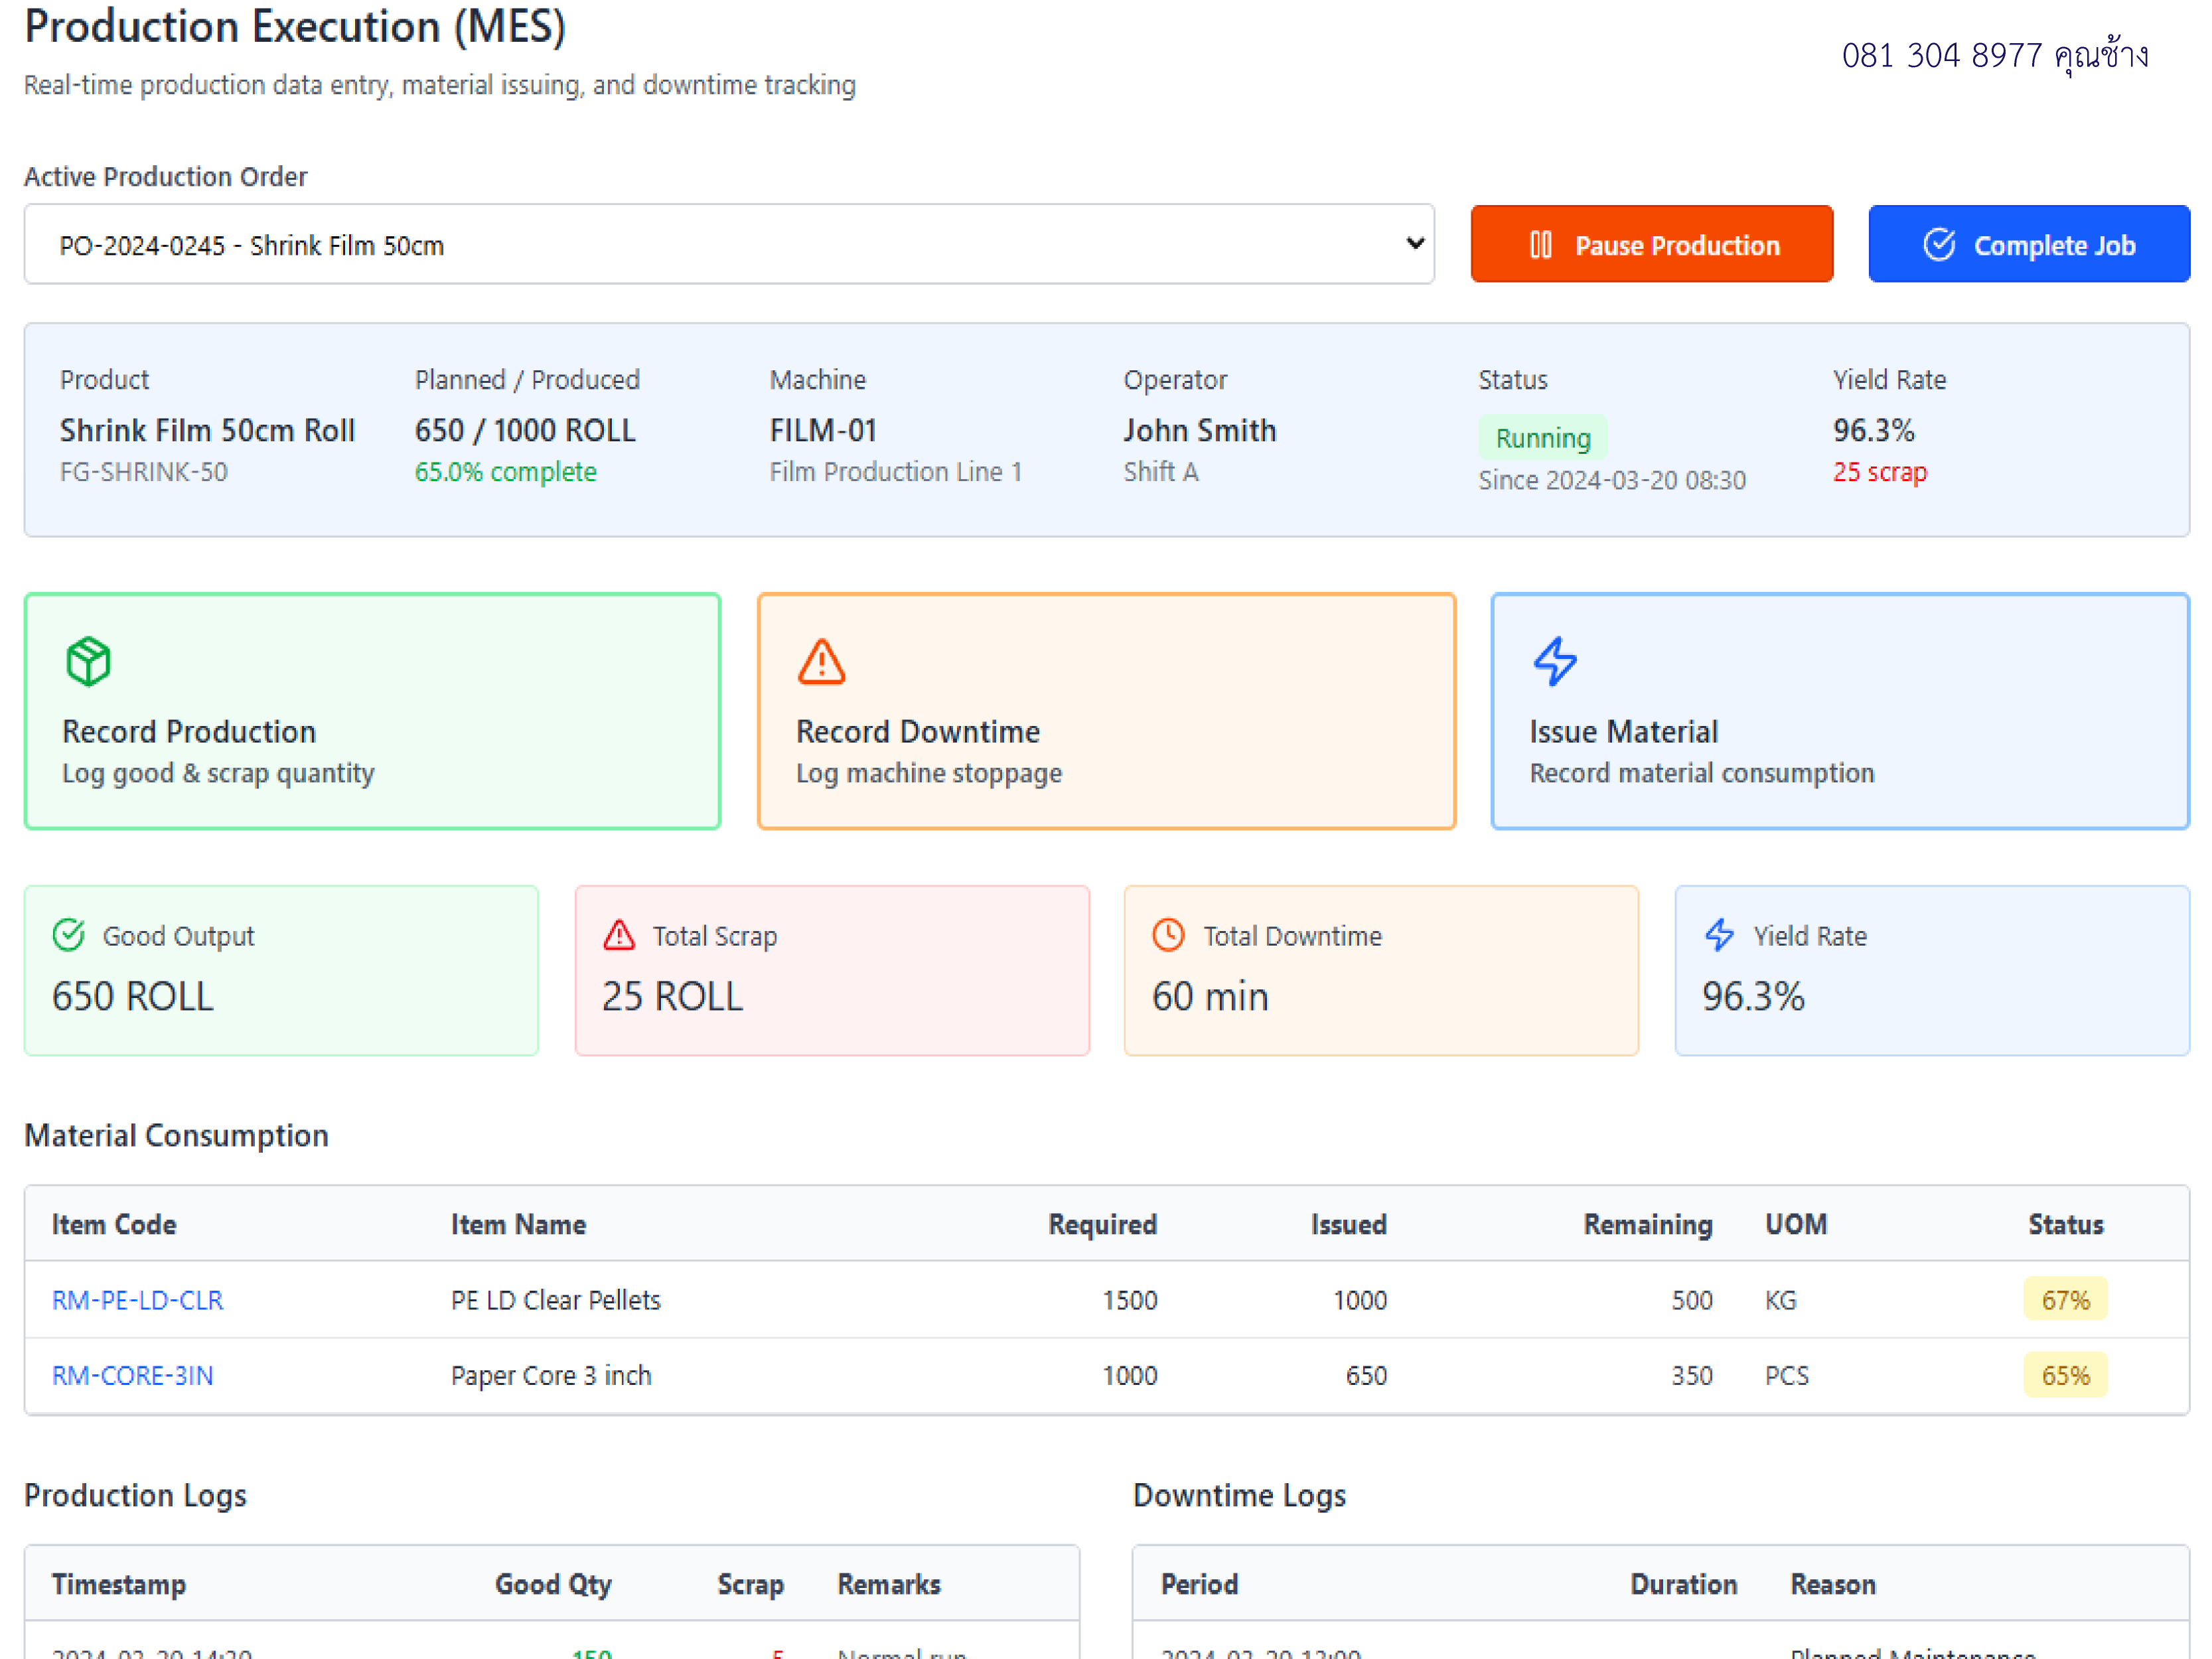The image size is (2212, 1659).
Task: Click the checkmark icon on Complete Job
Action: pos(1939,245)
